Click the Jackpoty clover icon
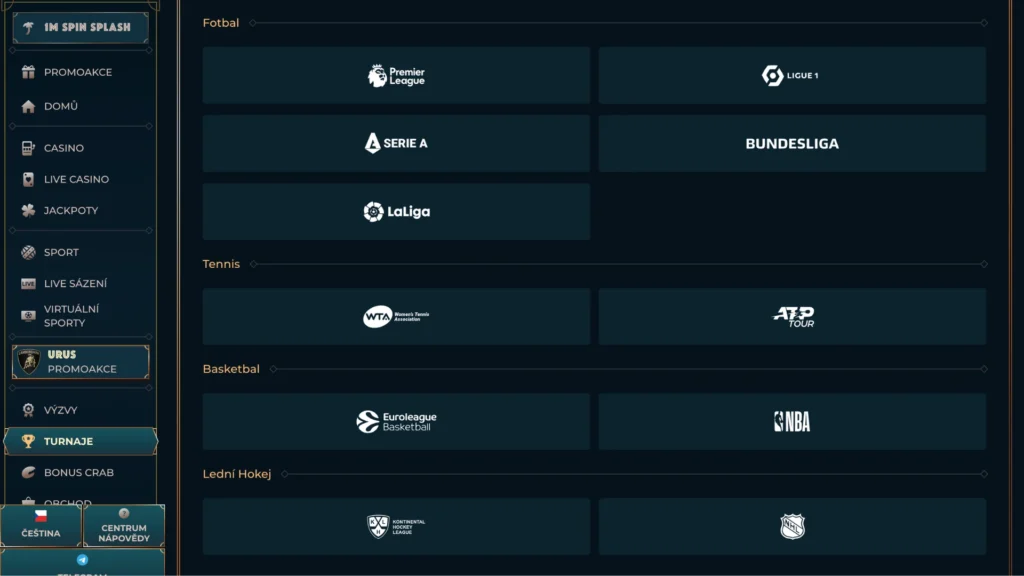The height and width of the screenshot is (576, 1024). point(28,211)
